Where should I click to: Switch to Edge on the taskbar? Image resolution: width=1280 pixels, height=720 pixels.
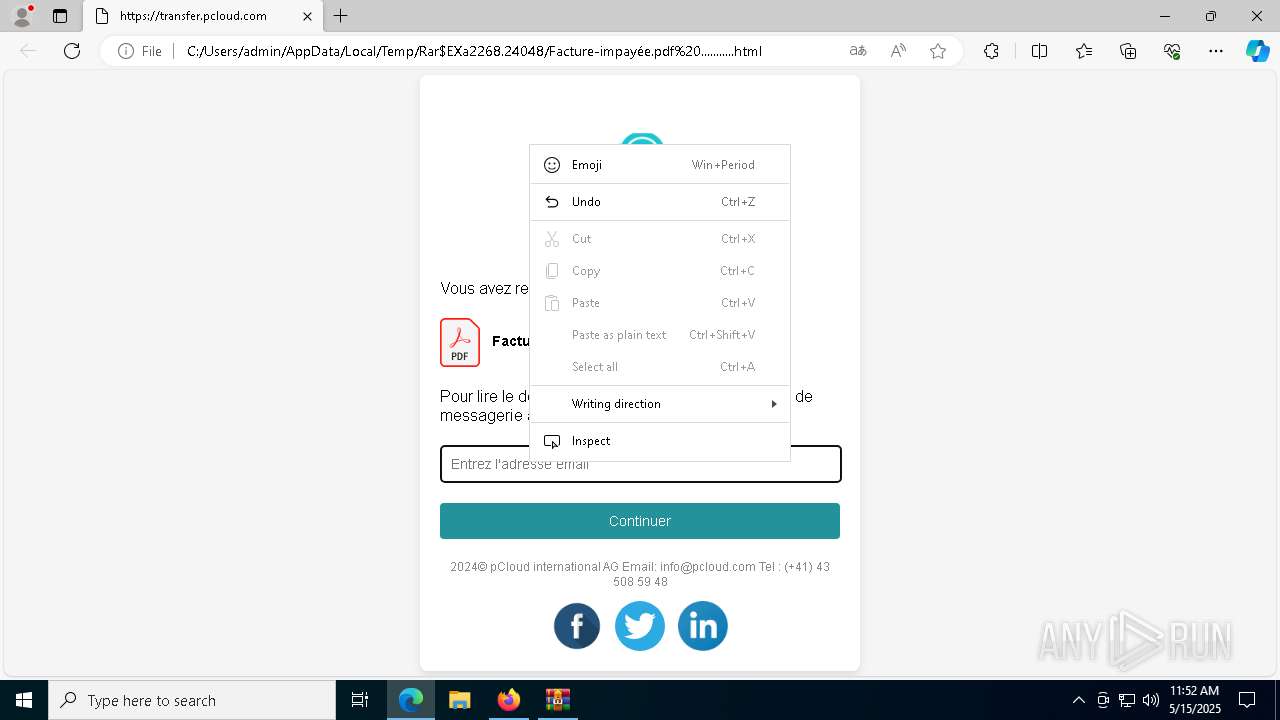[x=411, y=700]
